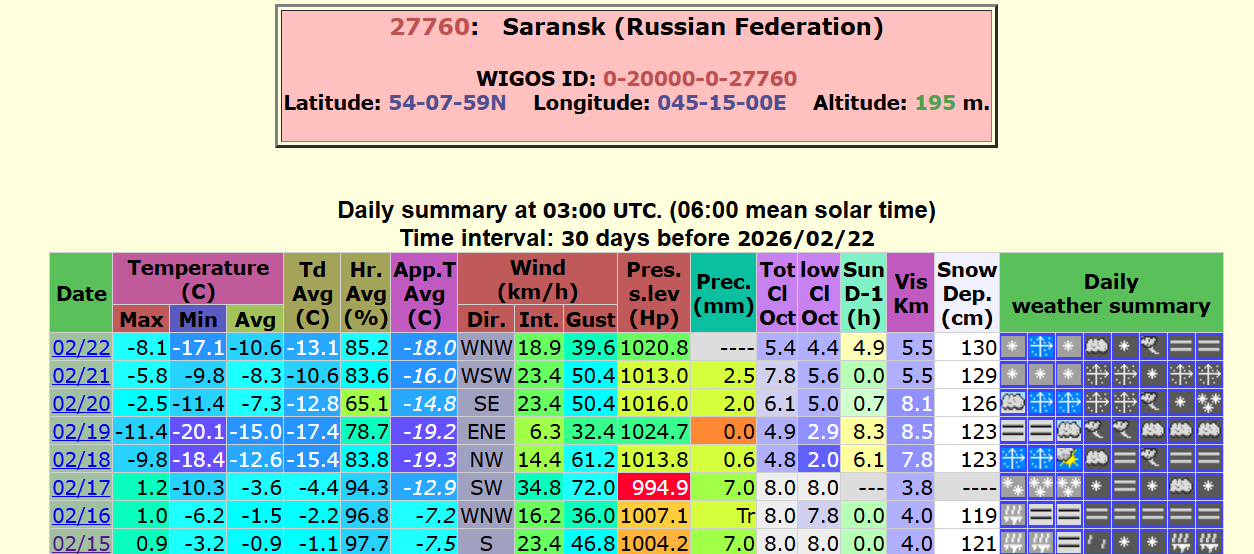Image resolution: width=1254 pixels, height=554 pixels.
Task: Click the light-blue cloud icon in the 02/19 row
Action: pos(1070,432)
